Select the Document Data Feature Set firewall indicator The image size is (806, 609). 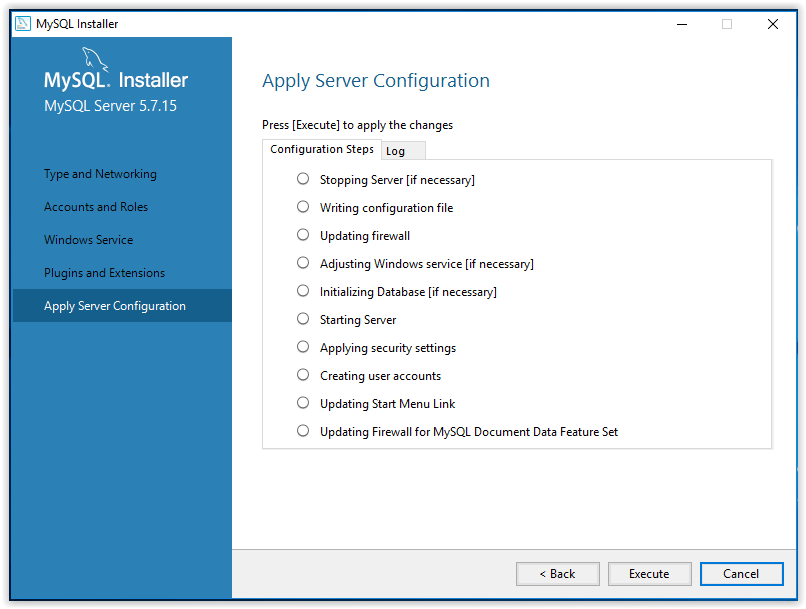pyautogui.click(x=303, y=431)
